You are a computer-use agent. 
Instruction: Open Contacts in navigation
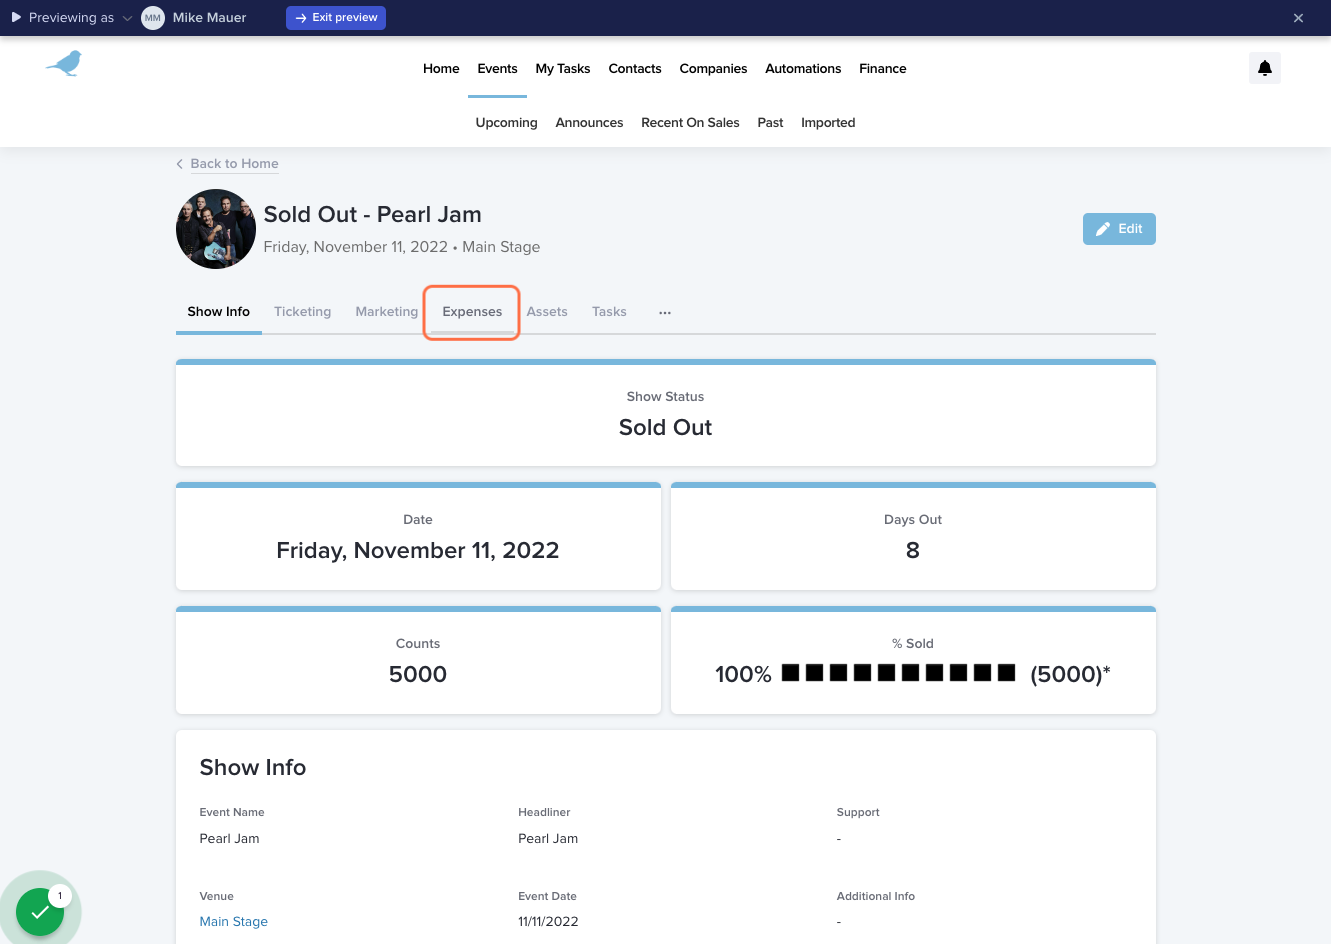click(635, 69)
